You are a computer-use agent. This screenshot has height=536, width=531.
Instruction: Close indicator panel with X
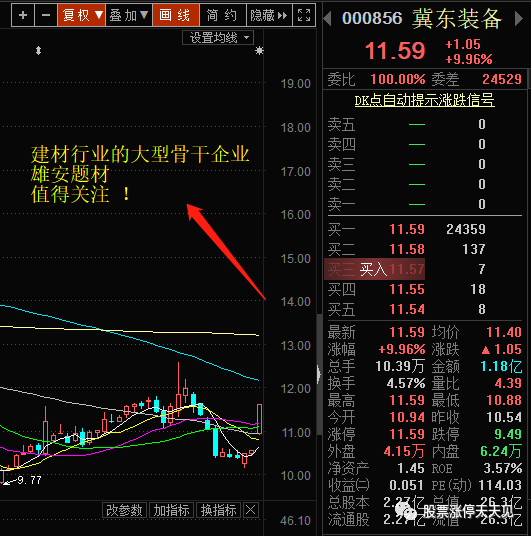point(251,510)
